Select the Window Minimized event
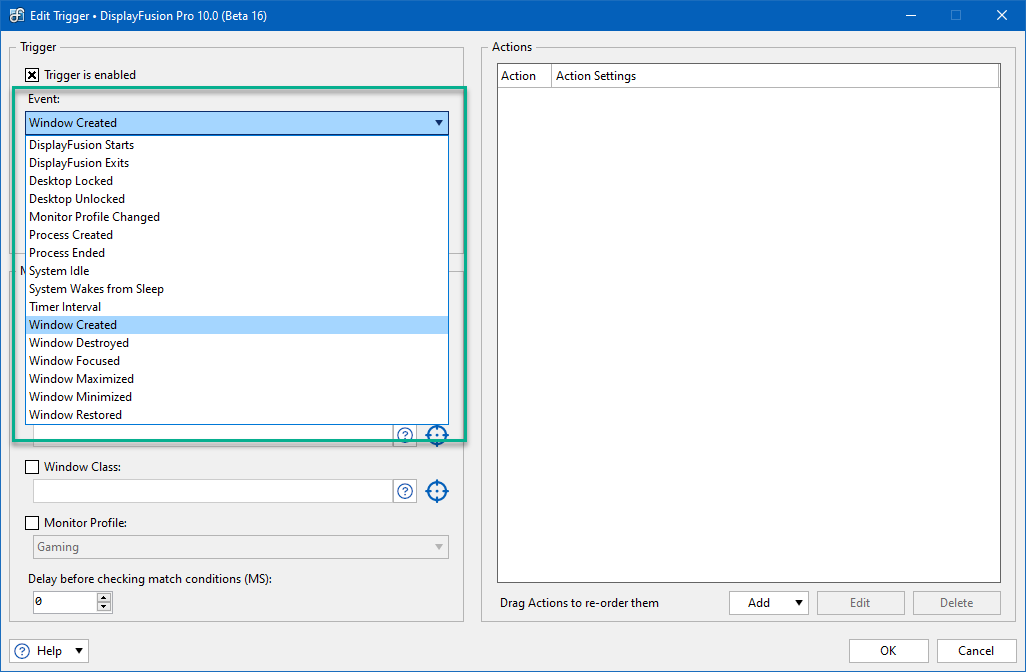Screen dimensions: 1026x672 pos(237,397)
